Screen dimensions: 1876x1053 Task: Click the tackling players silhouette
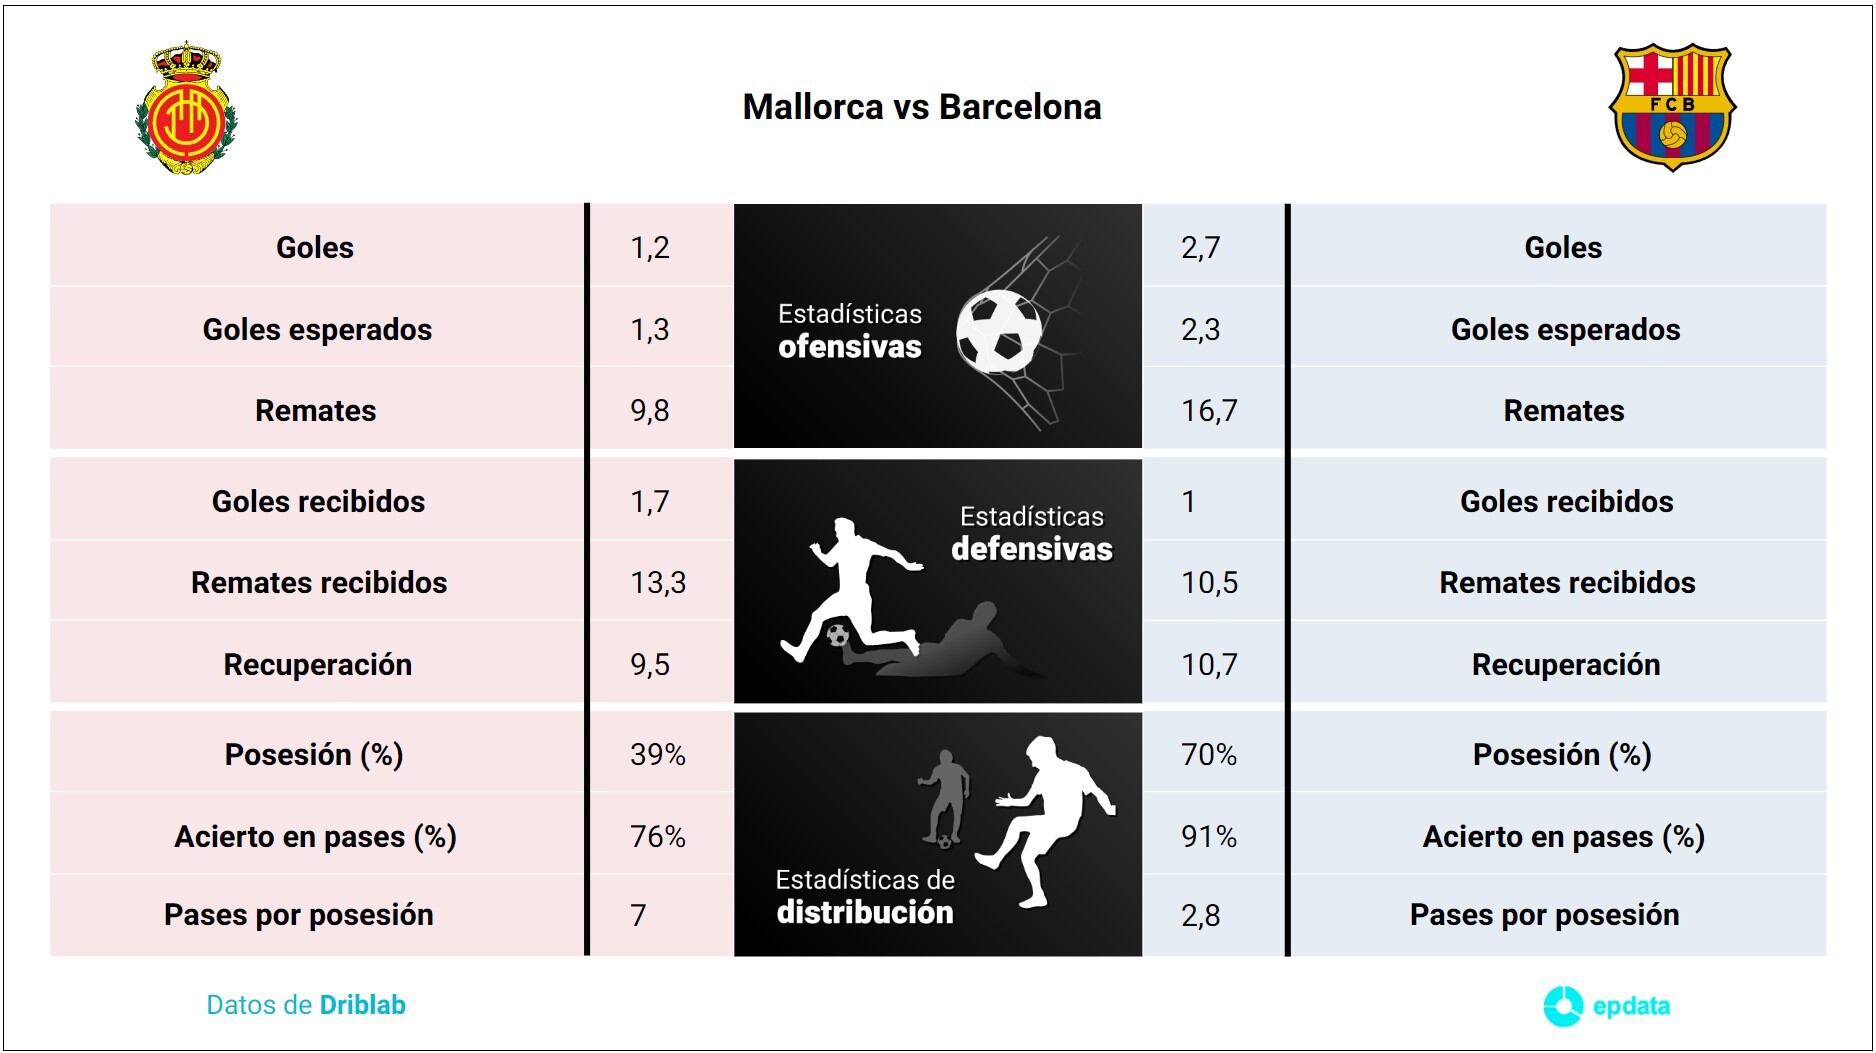(880, 600)
